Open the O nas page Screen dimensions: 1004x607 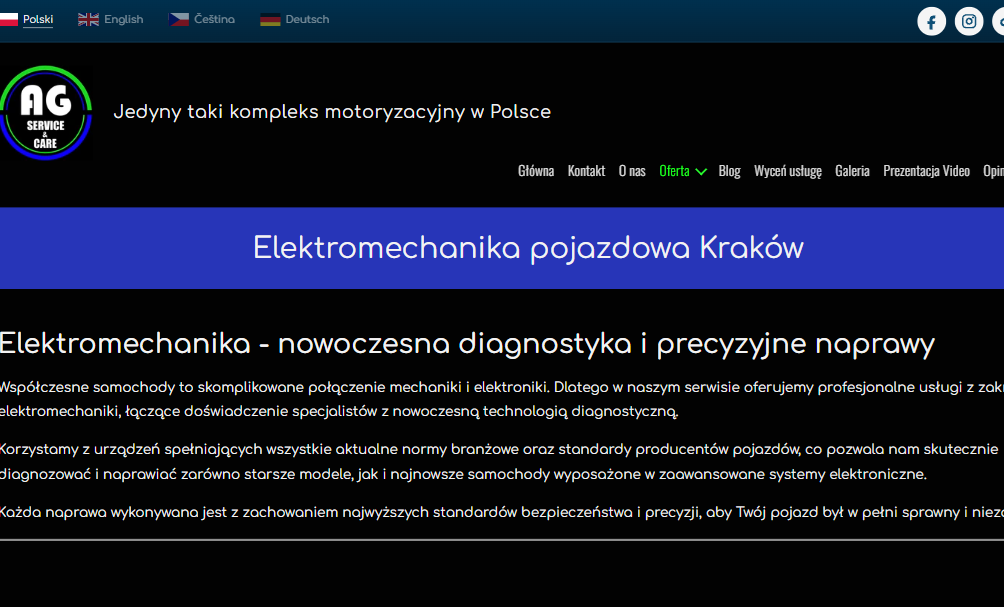pos(632,171)
